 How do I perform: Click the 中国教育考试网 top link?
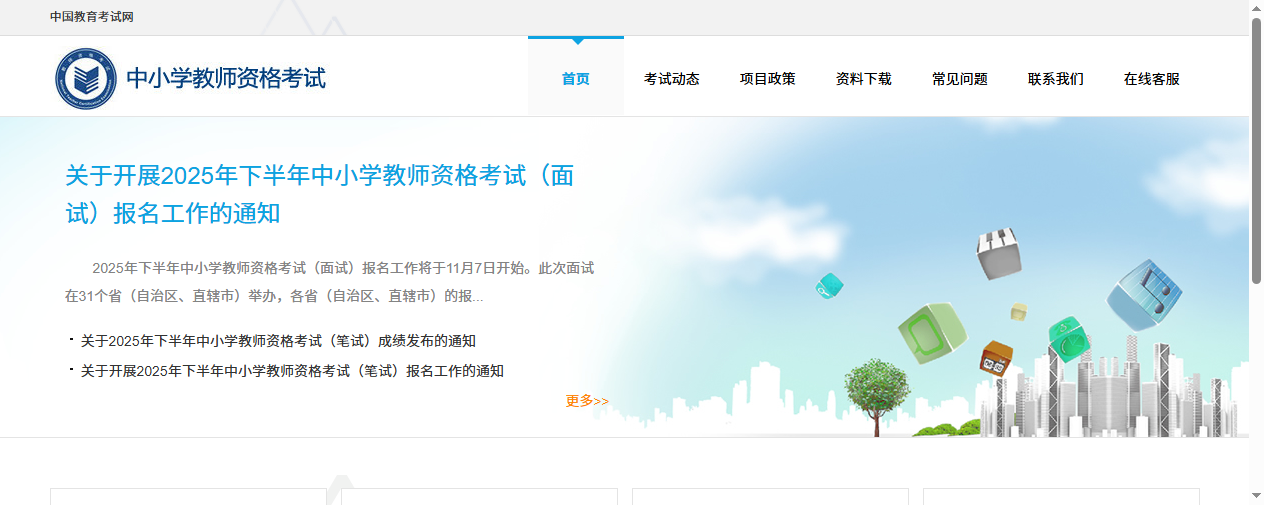pyautogui.click(x=92, y=17)
